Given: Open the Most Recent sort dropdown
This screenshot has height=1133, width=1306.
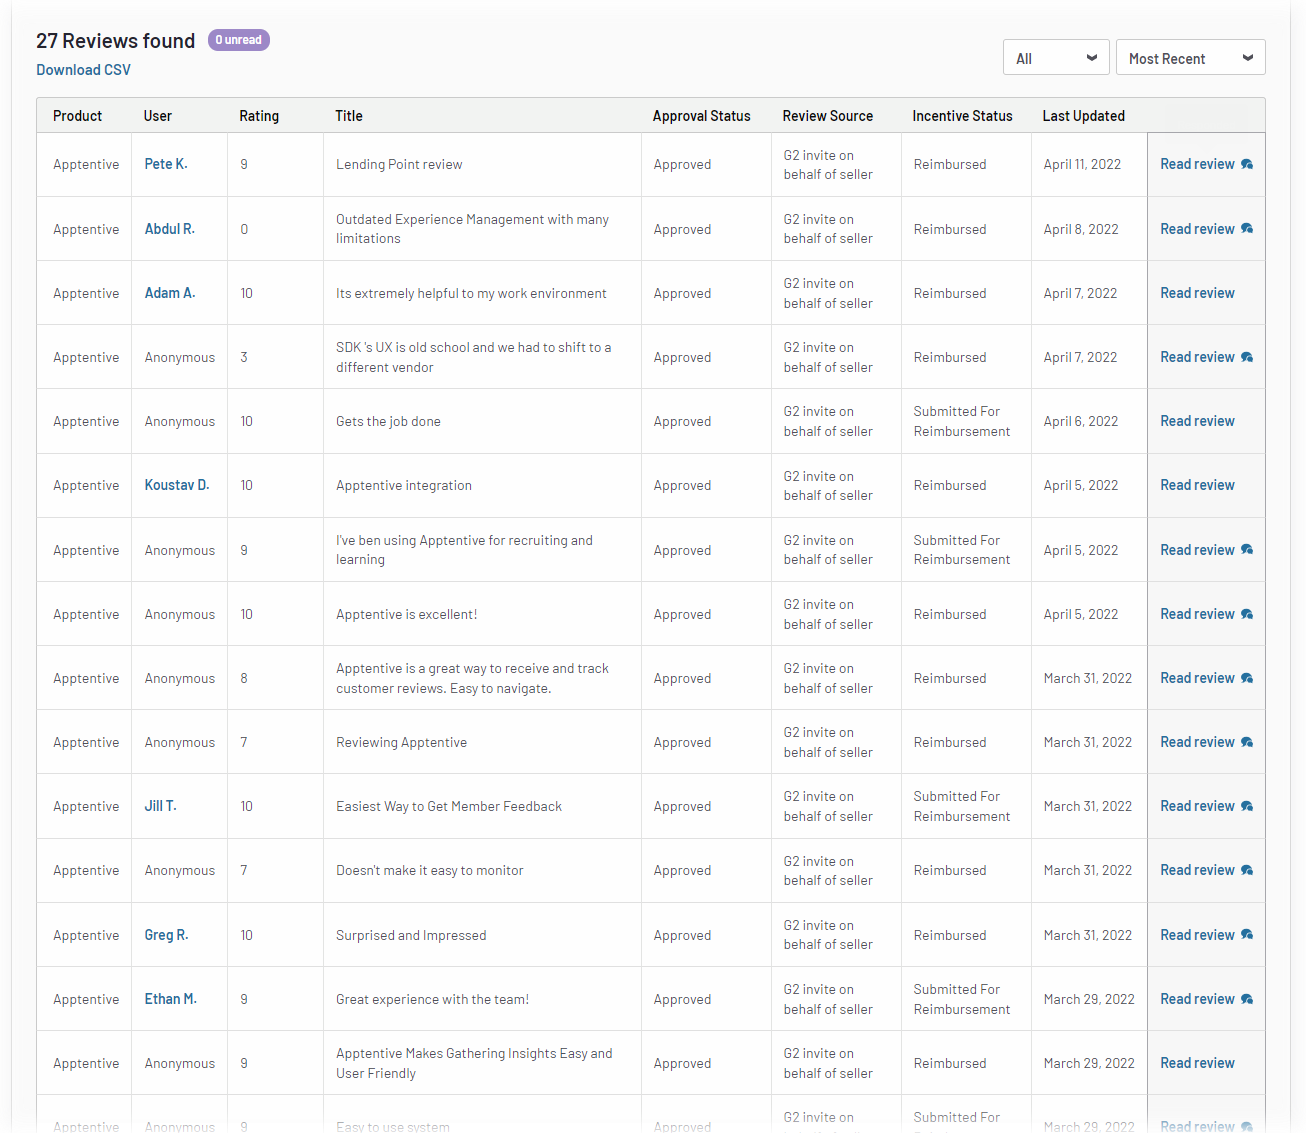Looking at the screenshot, I should pos(1190,57).
